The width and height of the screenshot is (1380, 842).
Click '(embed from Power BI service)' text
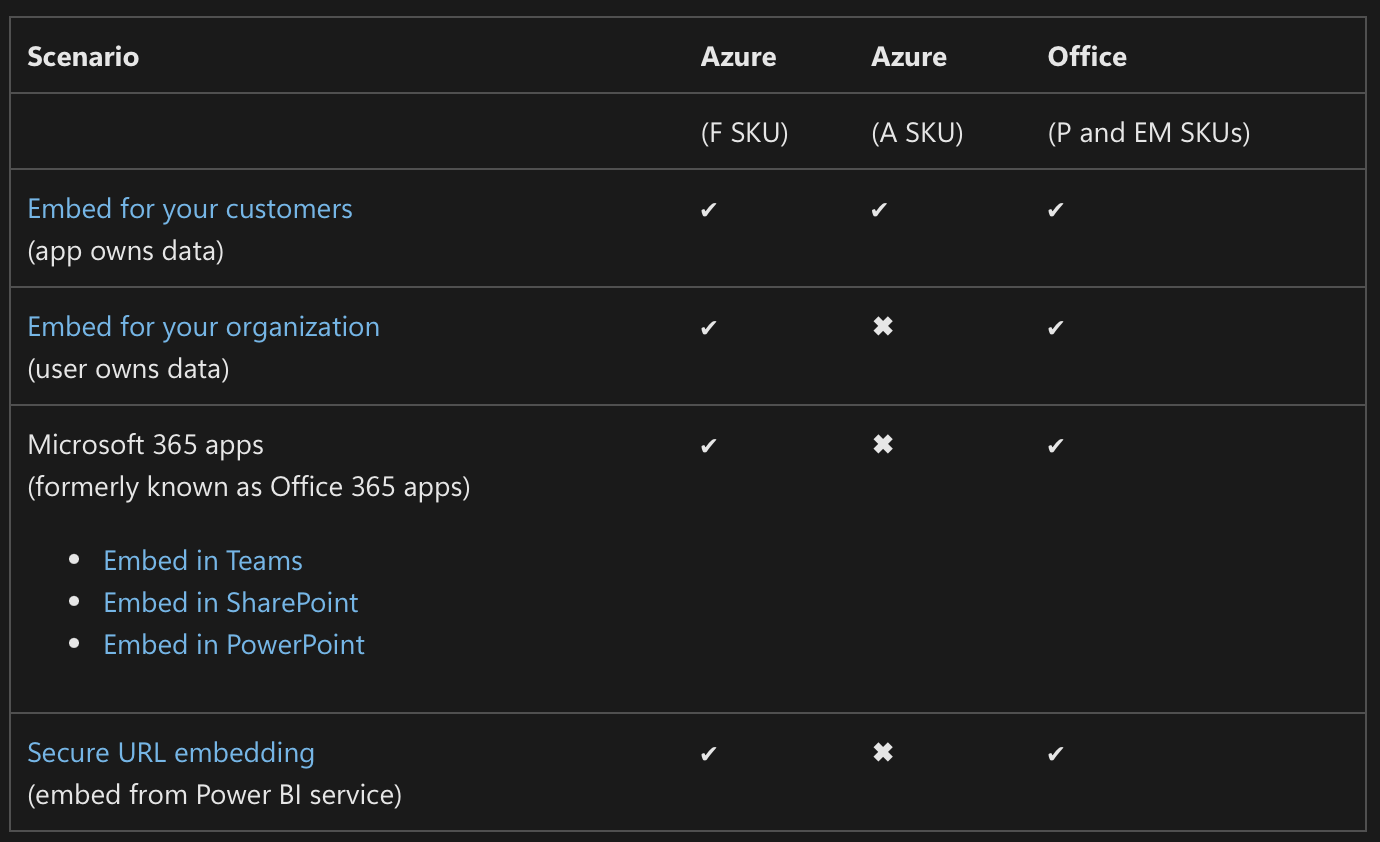click(215, 795)
